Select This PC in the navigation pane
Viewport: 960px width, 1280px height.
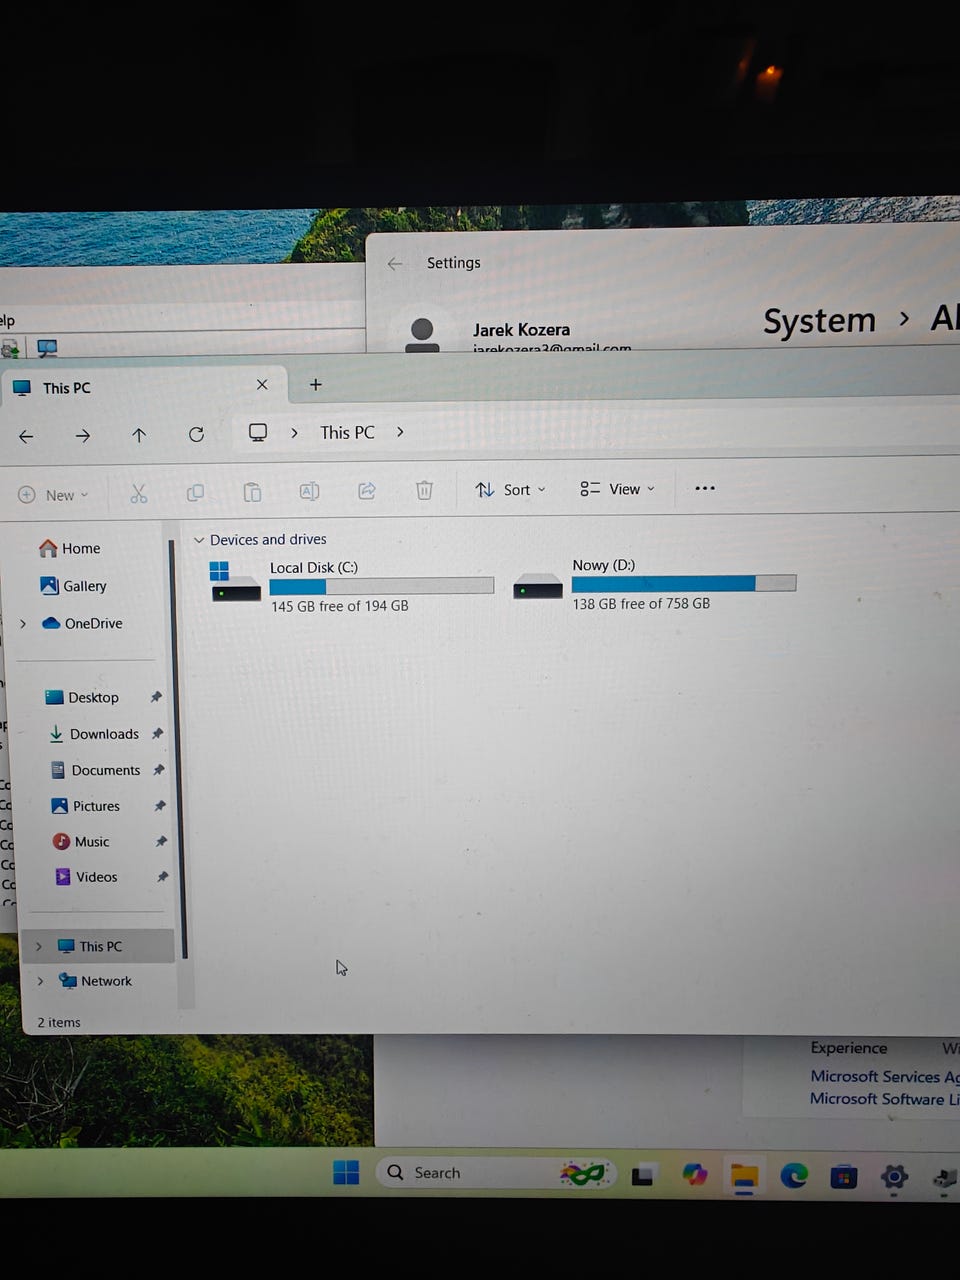pos(100,946)
